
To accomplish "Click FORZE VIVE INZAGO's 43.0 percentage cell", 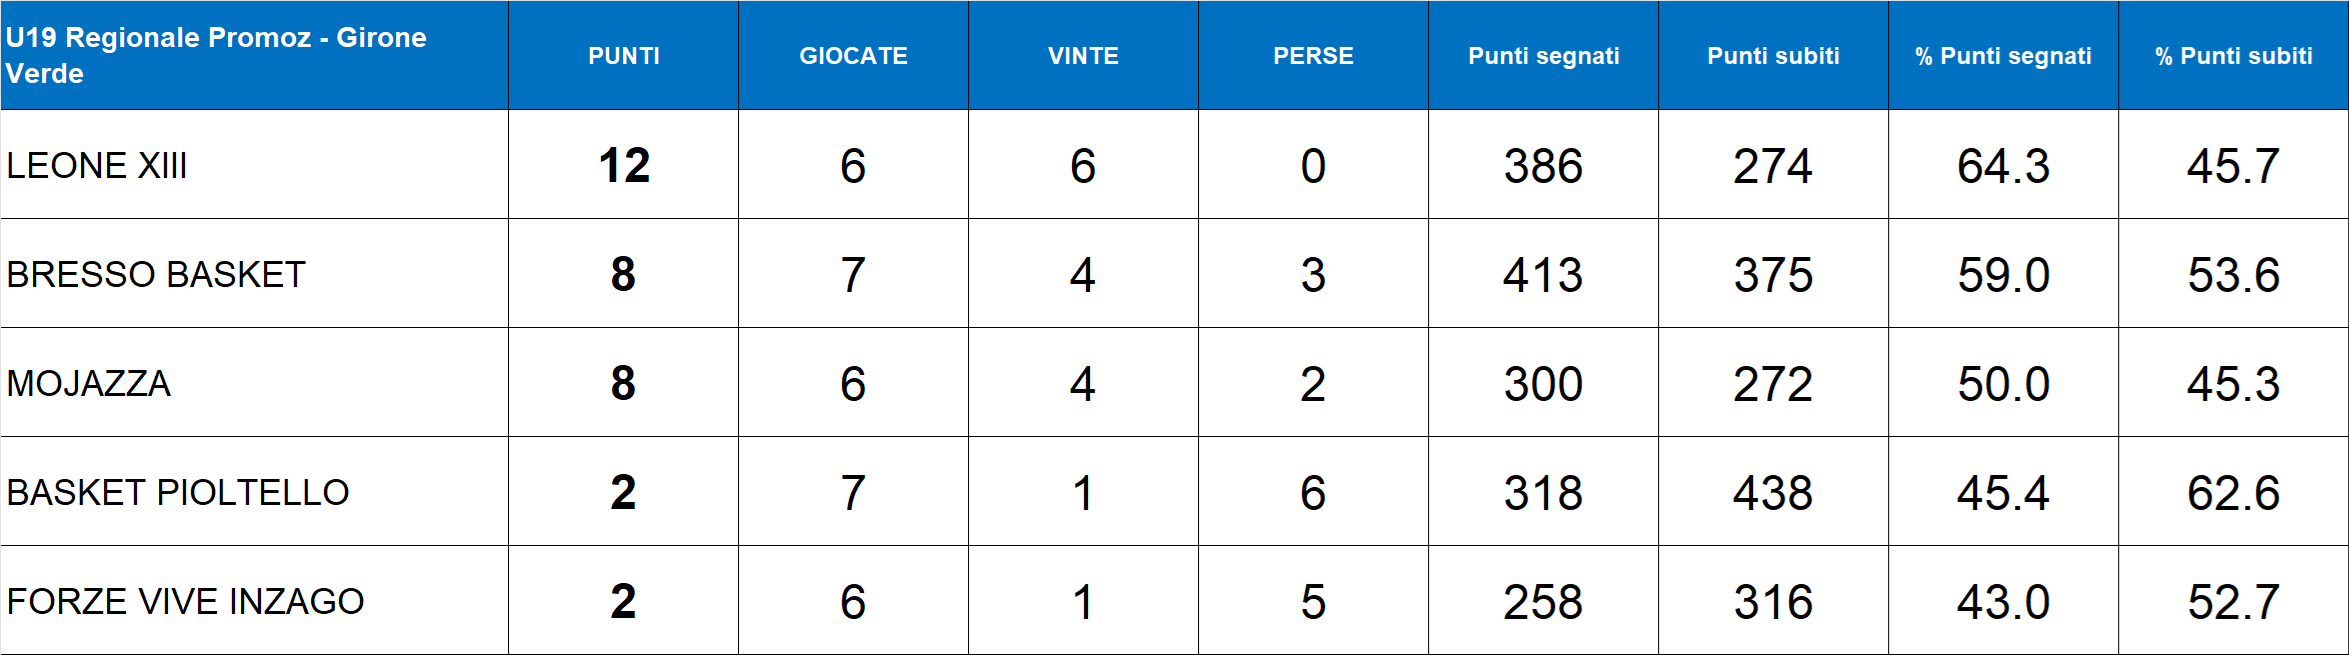I will pyautogui.click(x=2003, y=601).
